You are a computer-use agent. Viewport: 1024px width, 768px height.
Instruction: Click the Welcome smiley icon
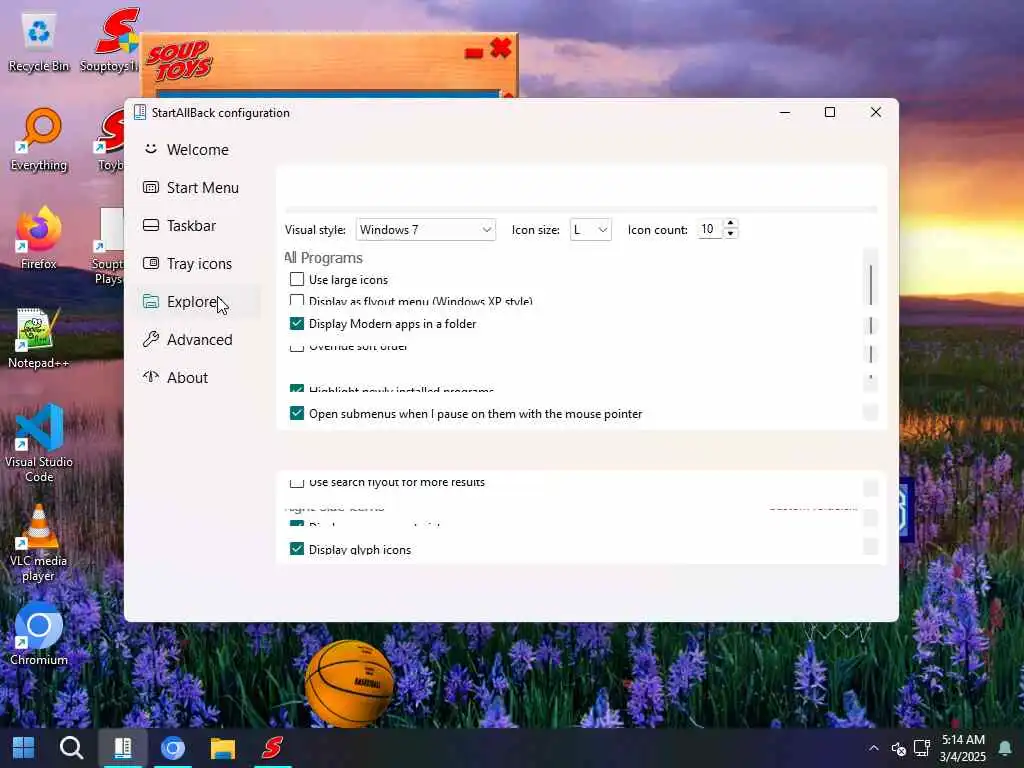(x=151, y=149)
